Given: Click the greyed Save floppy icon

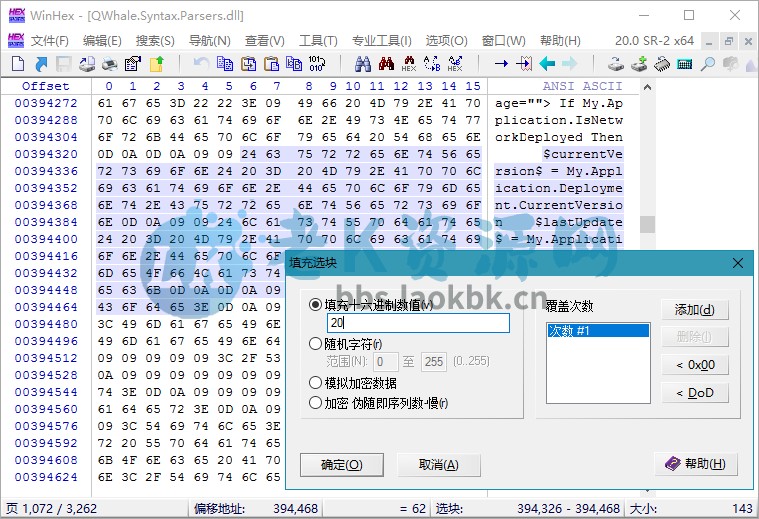Looking at the screenshot, I should click(x=64, y=63).
